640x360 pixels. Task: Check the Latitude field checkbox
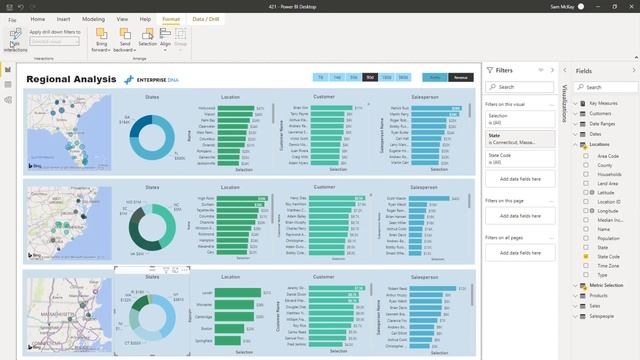coord(586,193)
